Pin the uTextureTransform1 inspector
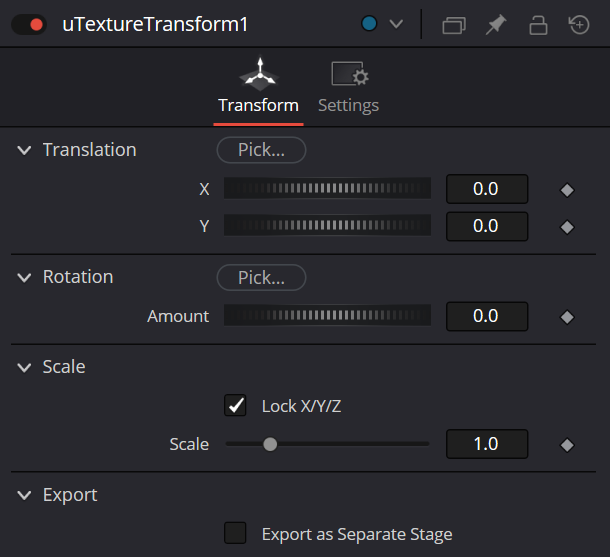 point(496,25)
